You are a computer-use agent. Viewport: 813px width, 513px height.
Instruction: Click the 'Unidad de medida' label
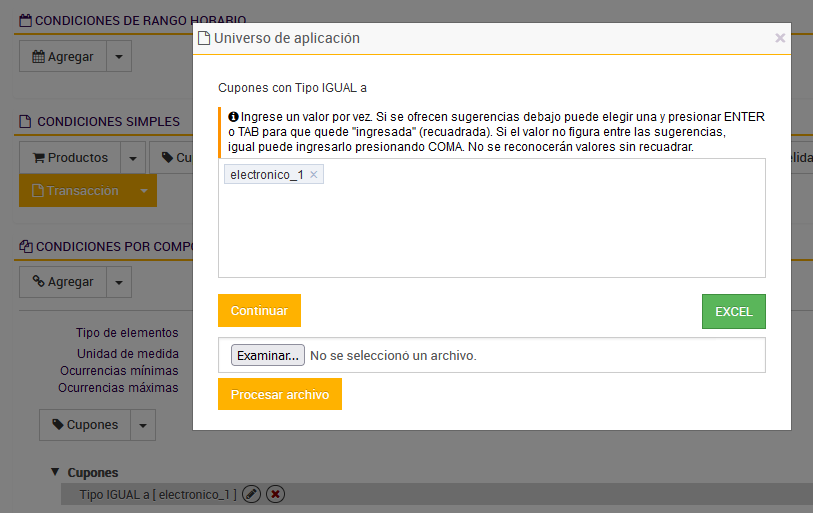click(x=128, y=353)
